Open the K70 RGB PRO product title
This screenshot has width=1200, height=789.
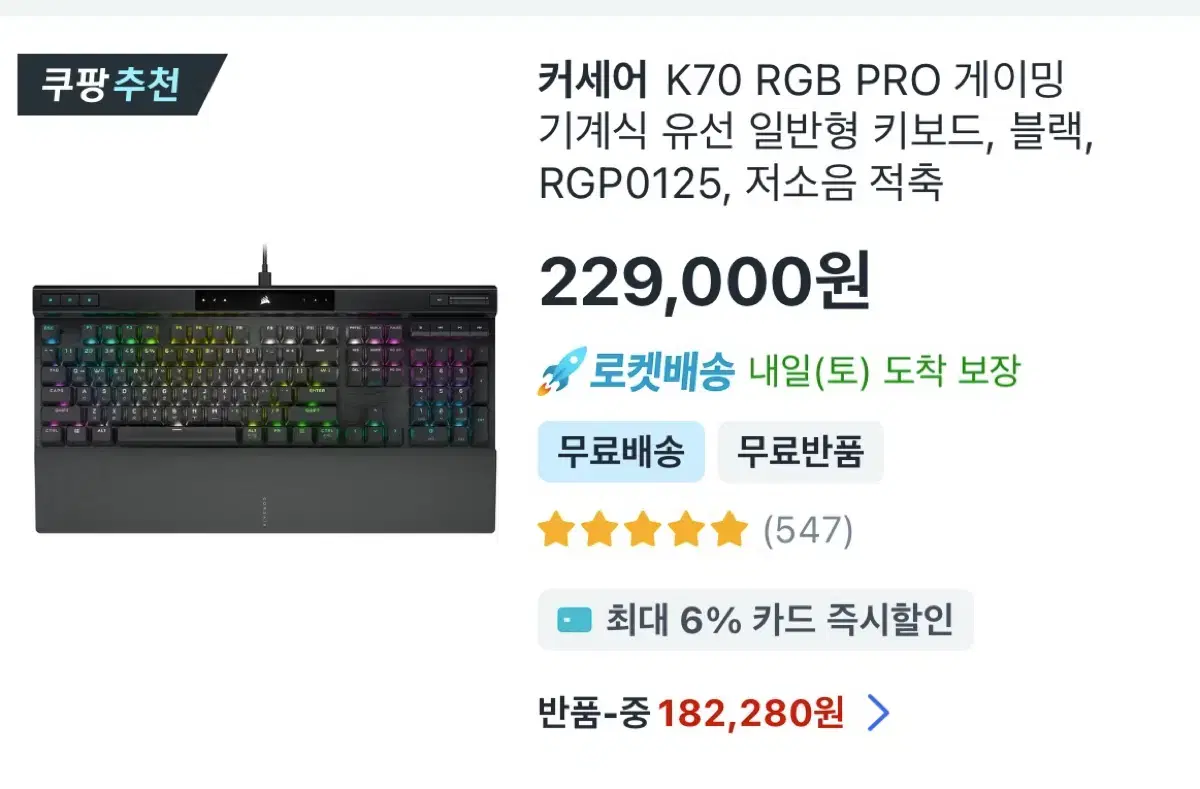pos(815,131)
